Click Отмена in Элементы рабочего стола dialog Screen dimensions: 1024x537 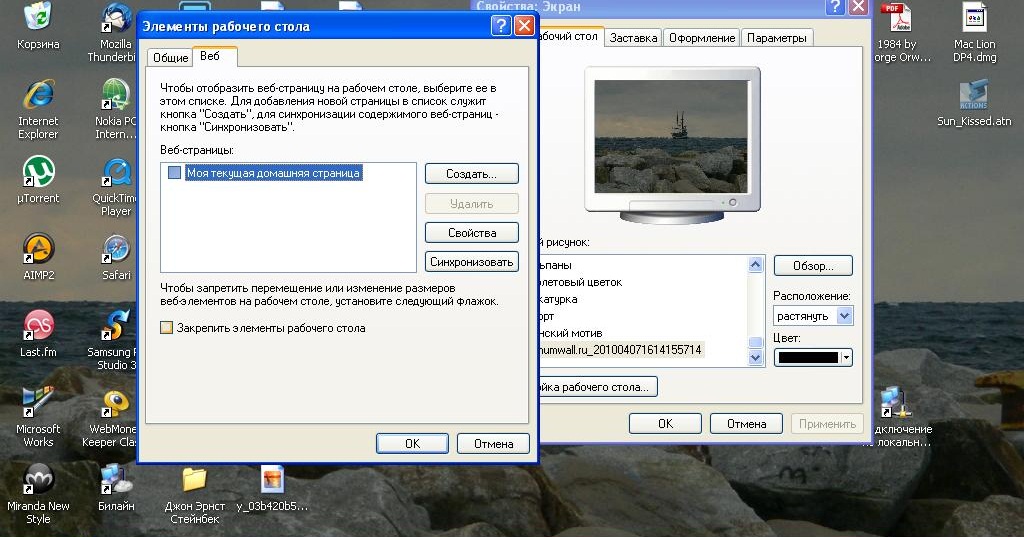pos(493,444)
